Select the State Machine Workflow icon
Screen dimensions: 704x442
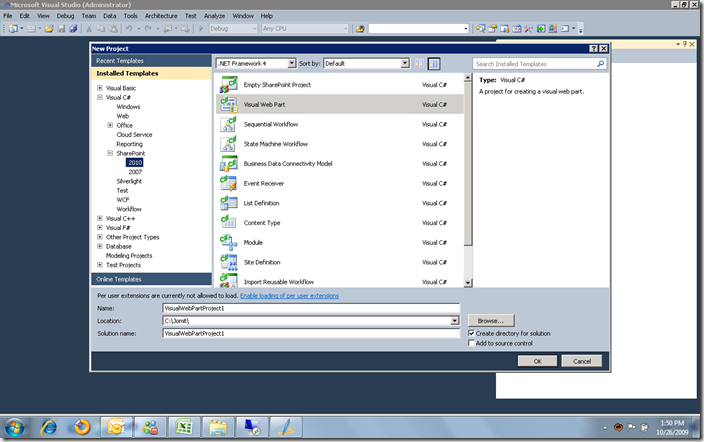coord(229,144)
